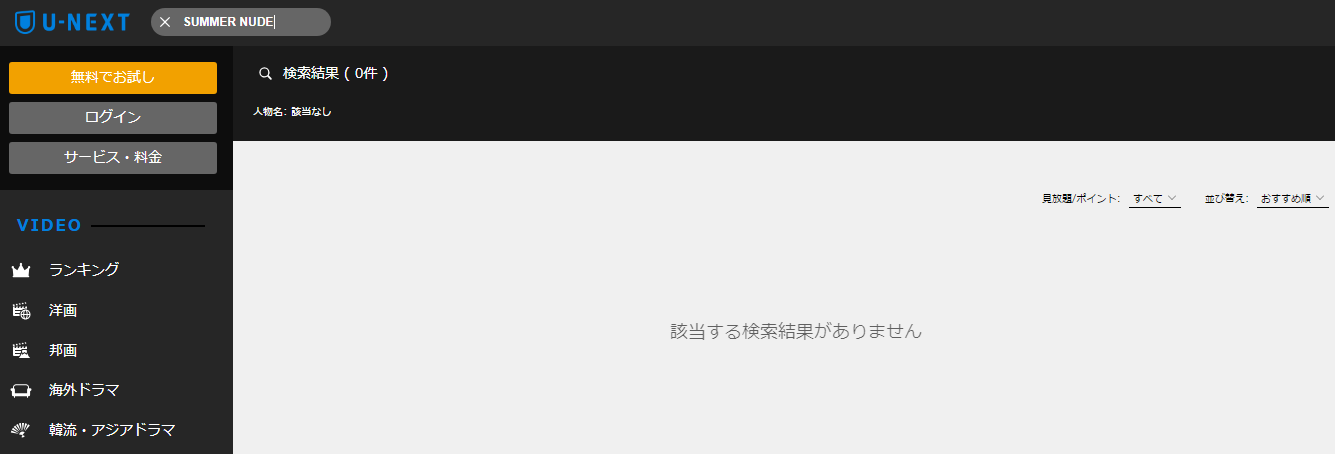Image resolution: width=1335 pixels, height=454 pixels.
Task: Click inside the SUMMER NUDE search field
Action: pos(250,22)
